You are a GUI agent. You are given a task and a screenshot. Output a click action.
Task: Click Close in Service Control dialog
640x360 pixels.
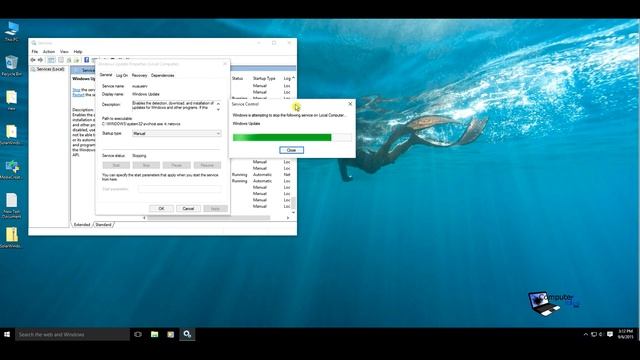click(291, 150)
